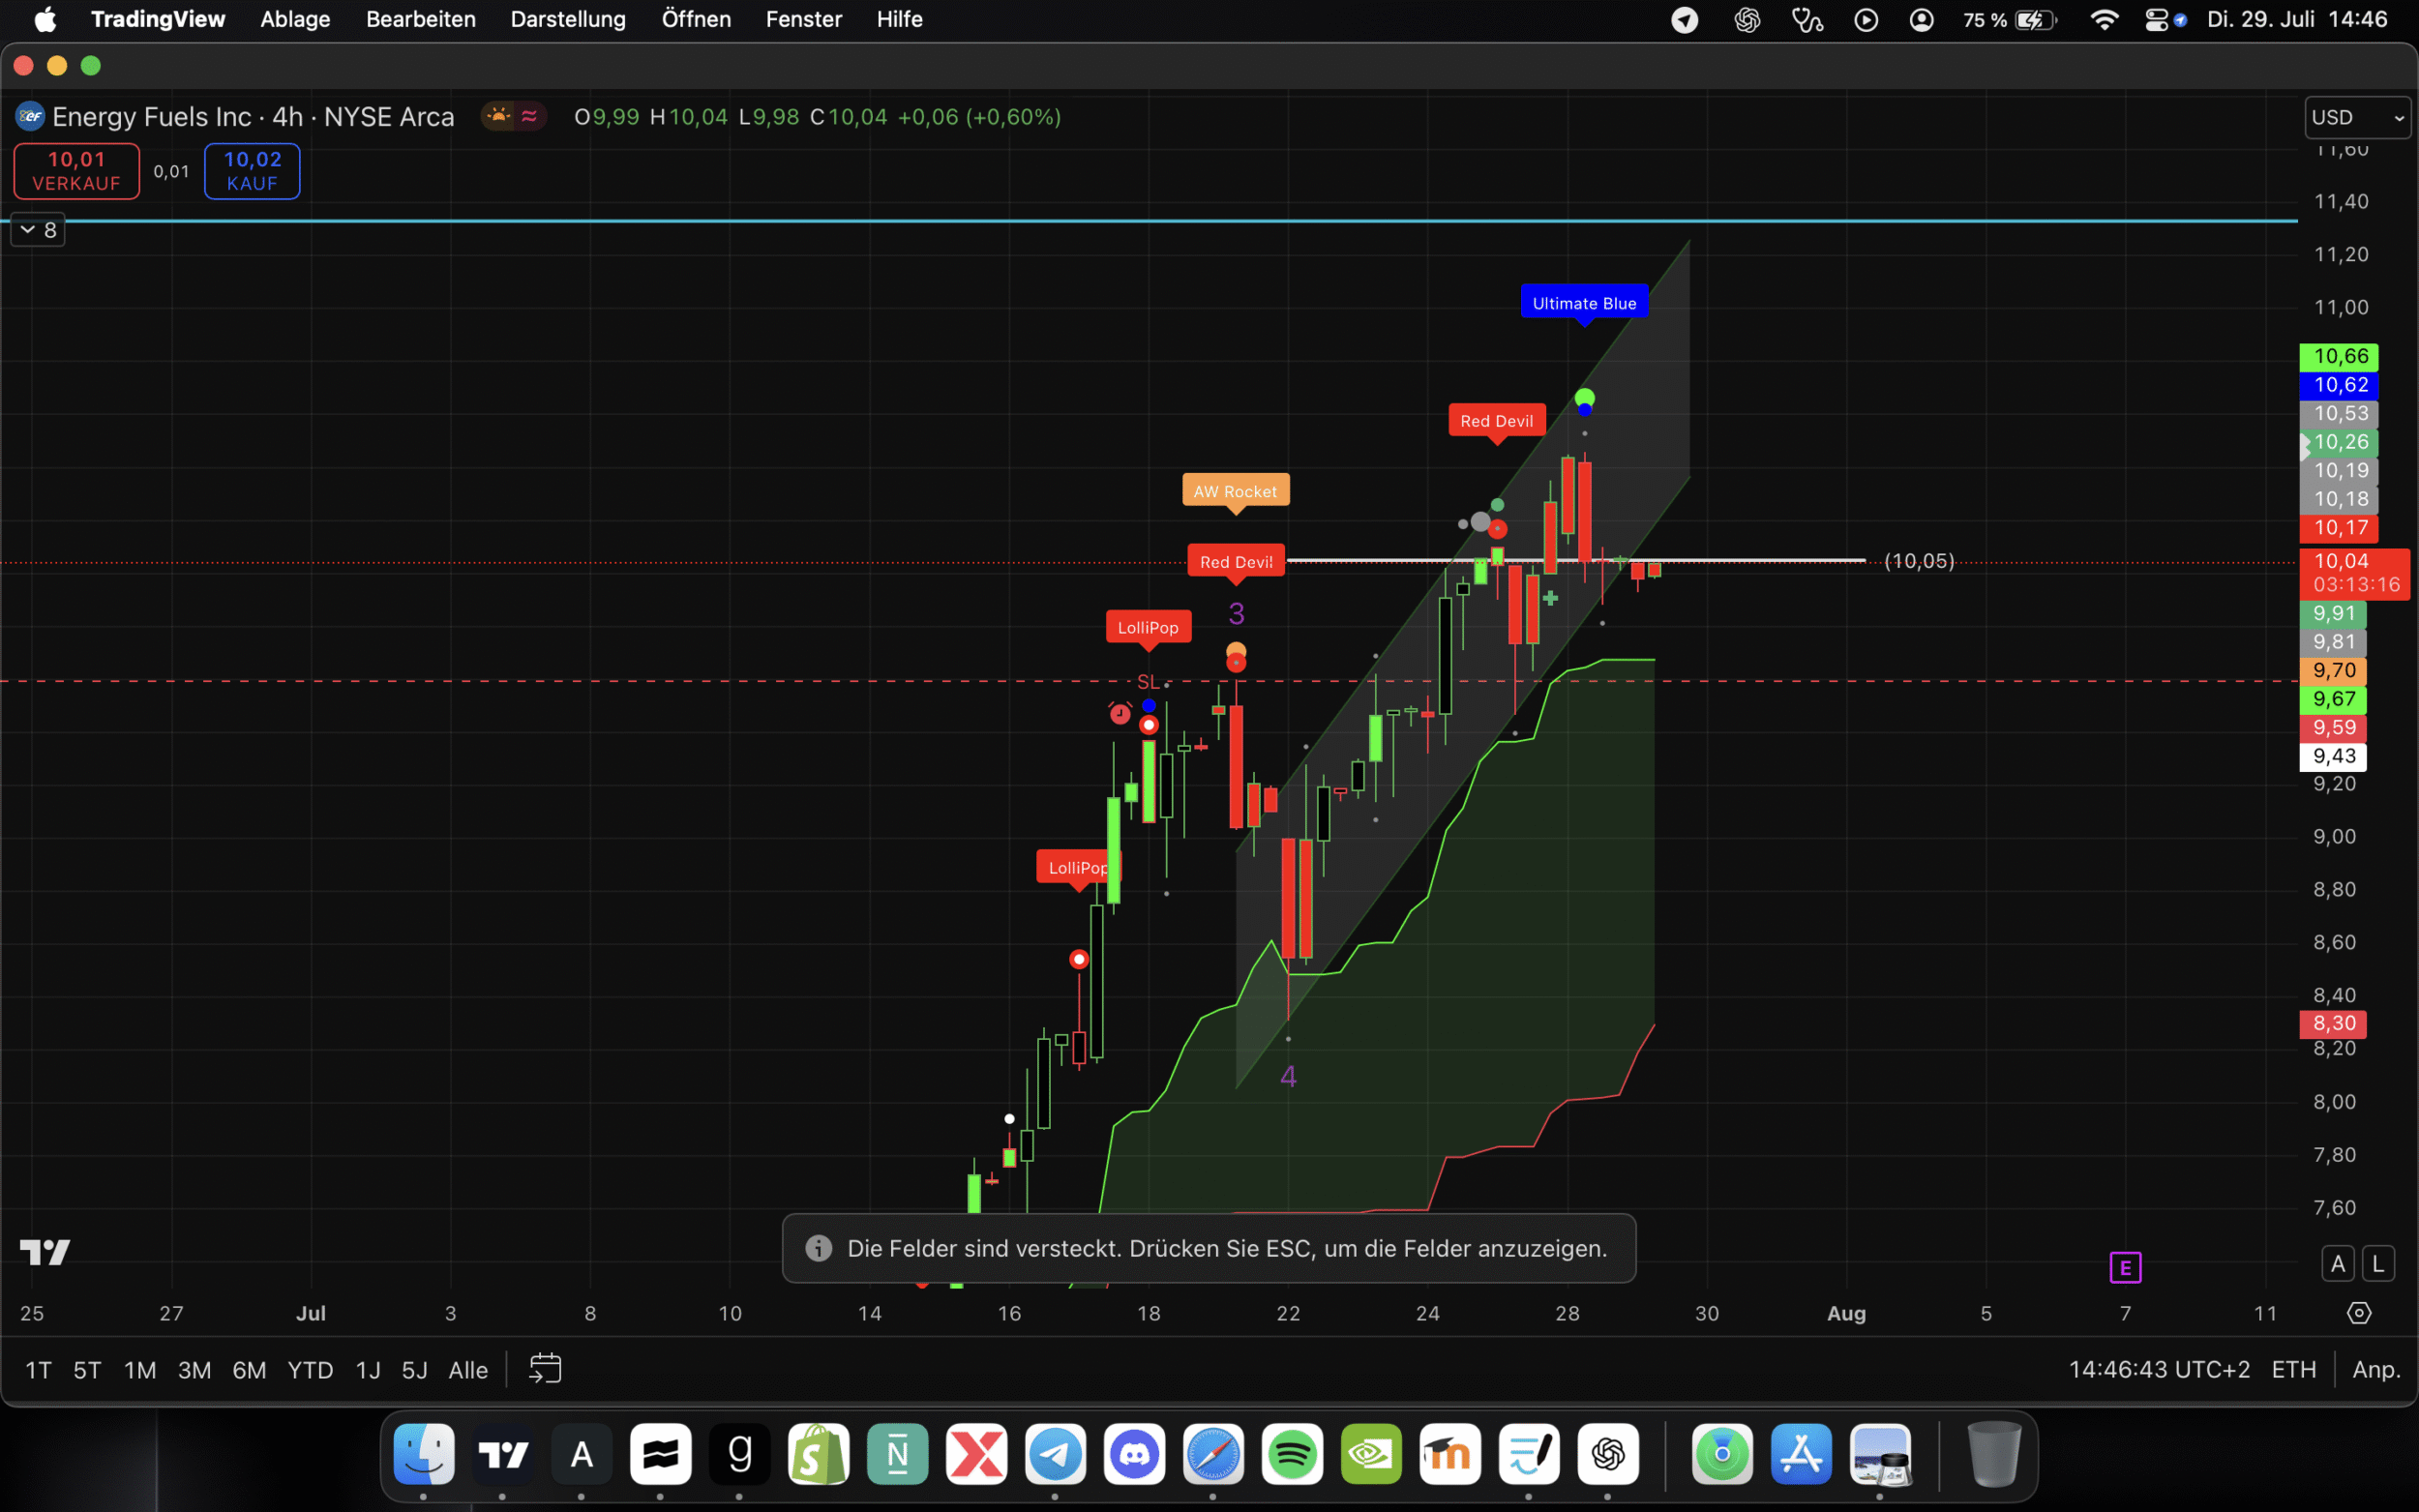Toggle ETH extended trading hours session
The height and width of the screenshot is (1512, 2419).
2293,1369
